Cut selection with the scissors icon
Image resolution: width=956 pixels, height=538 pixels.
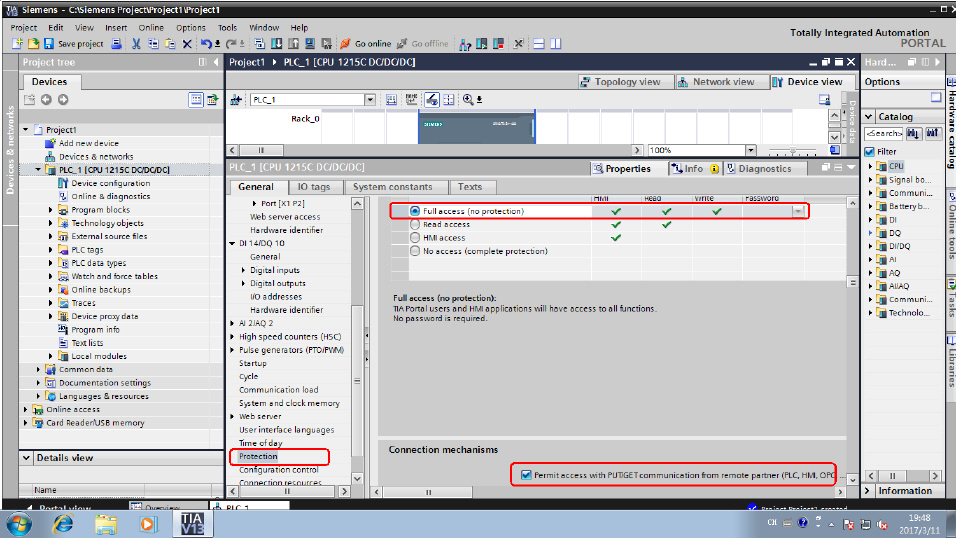pos(136,44)
